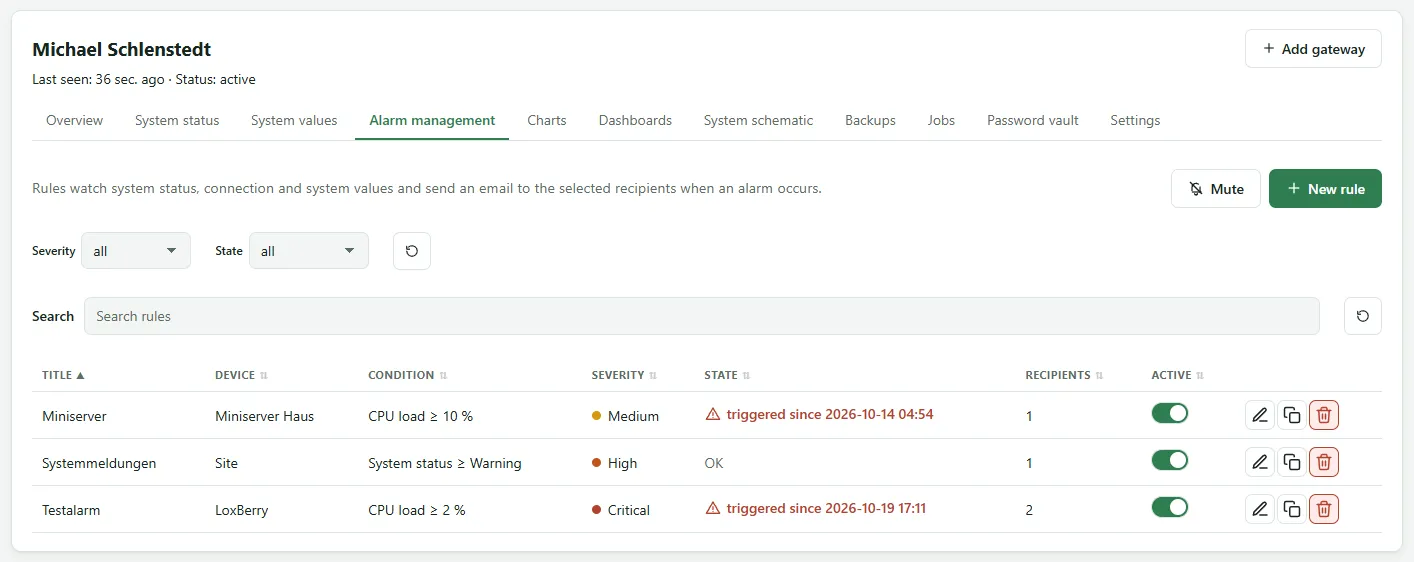Open the Password vault tab

(1033, 120)
